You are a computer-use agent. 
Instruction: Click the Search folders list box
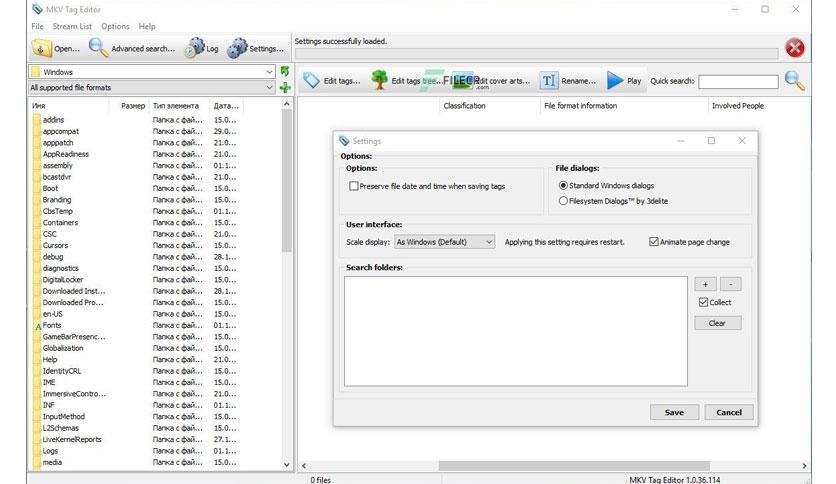(x=516, y=331)
